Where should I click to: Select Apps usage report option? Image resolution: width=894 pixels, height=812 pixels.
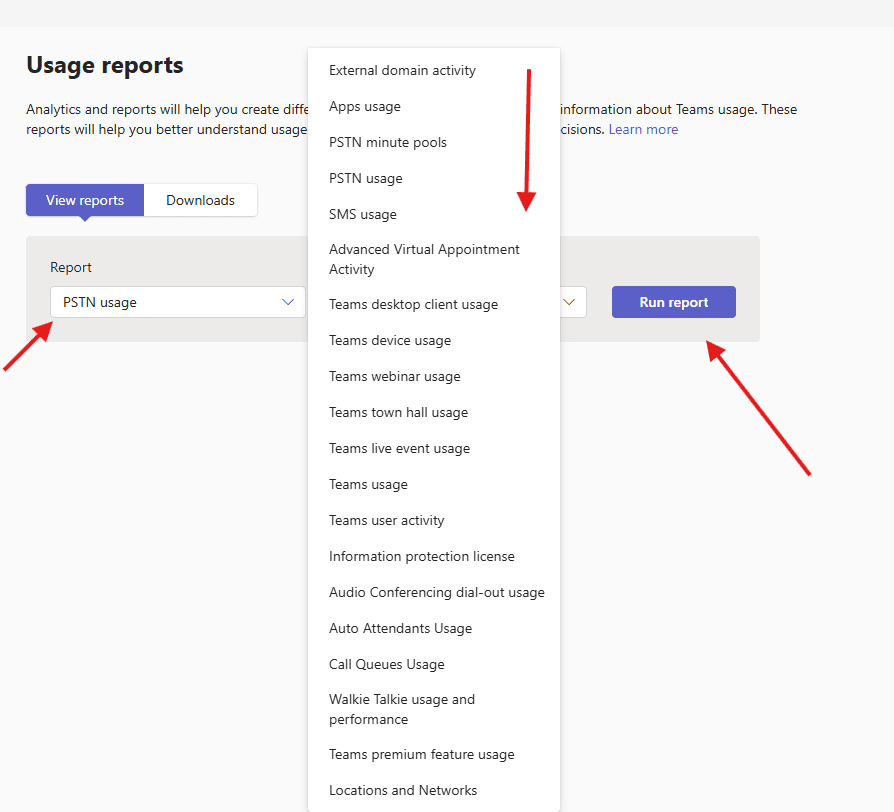(365, 107)
